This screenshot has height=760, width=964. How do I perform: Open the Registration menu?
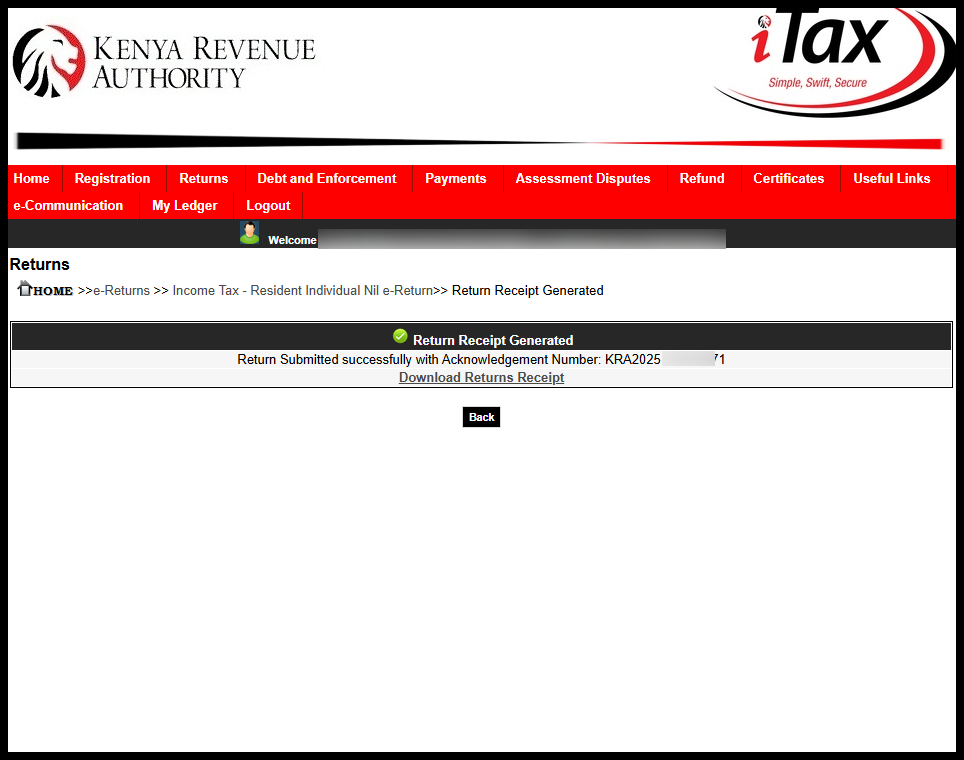113,178
